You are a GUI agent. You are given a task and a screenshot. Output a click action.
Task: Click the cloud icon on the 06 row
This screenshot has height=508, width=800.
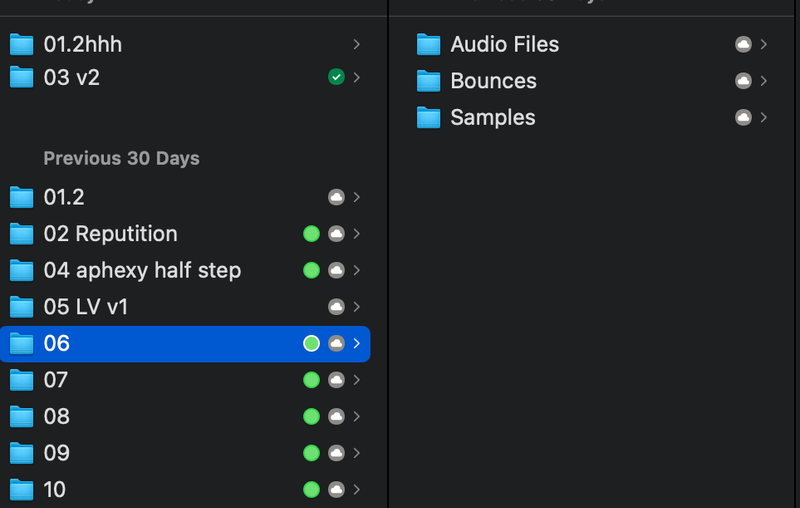[336, 343]
